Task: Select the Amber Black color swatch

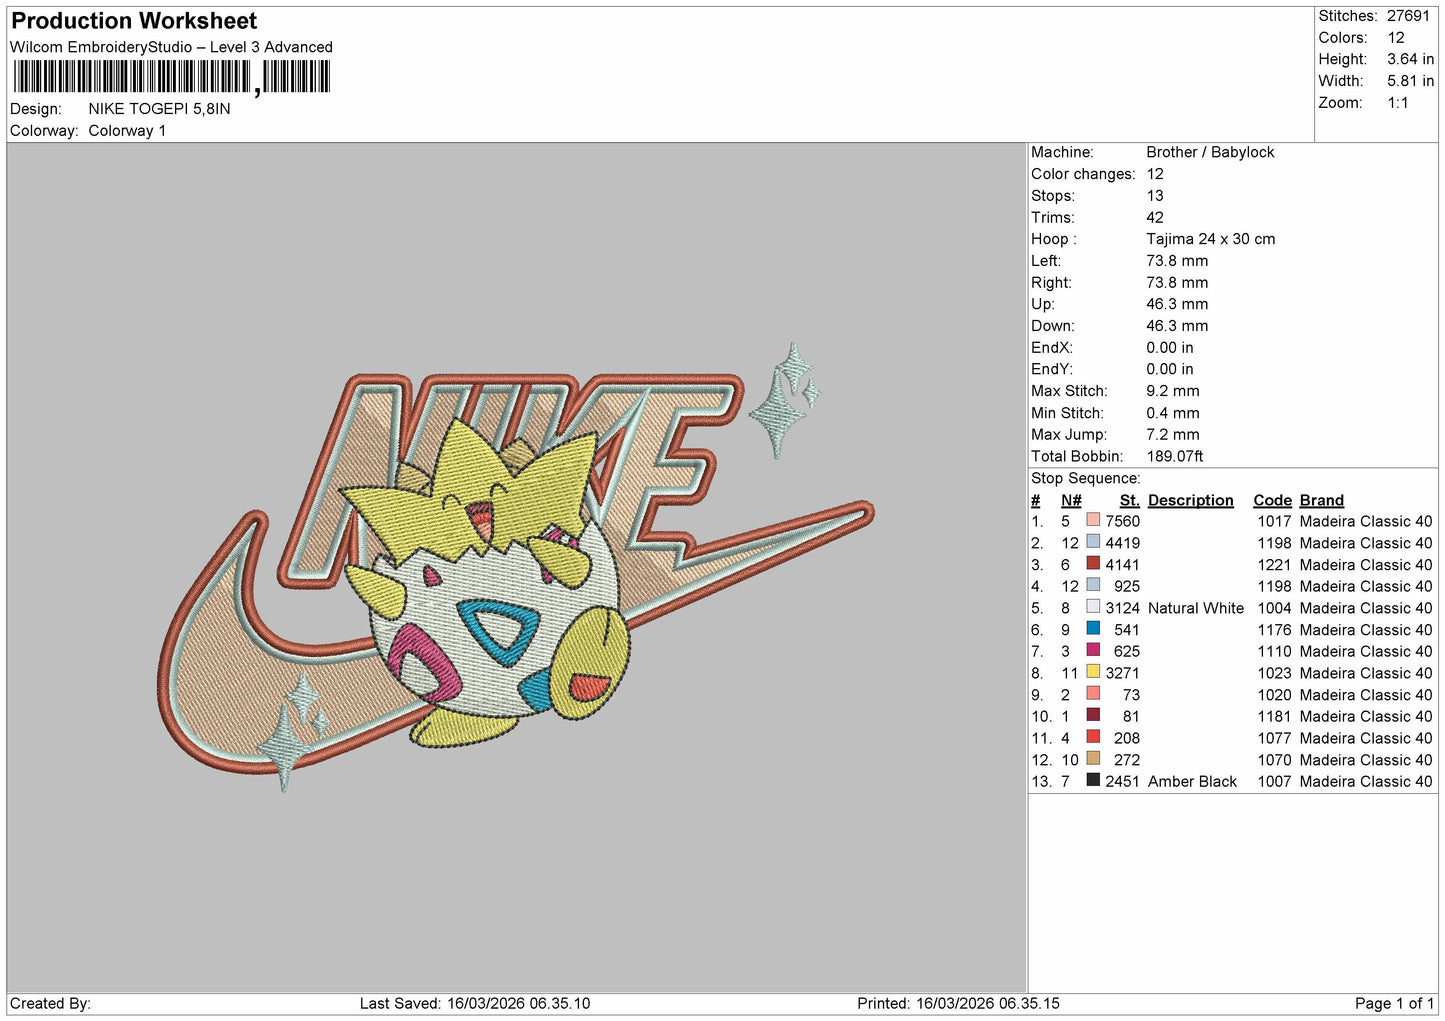Action: (x=1093, y=780)
